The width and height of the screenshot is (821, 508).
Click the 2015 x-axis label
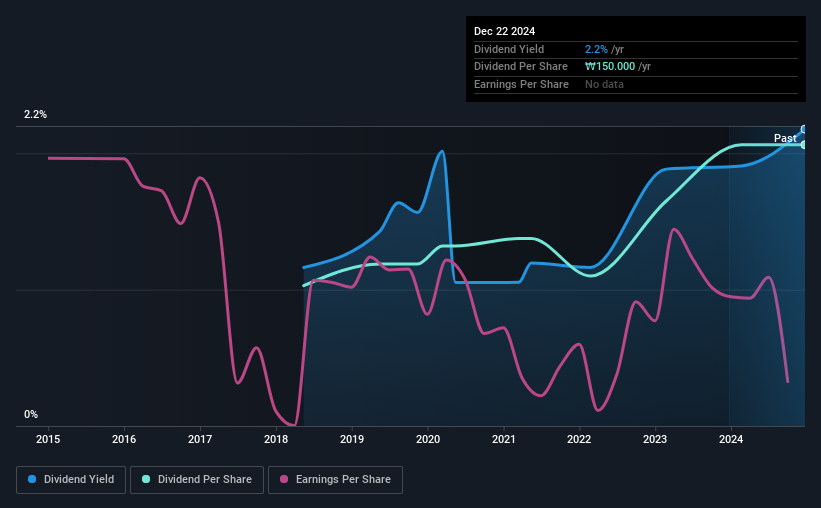pos(48,439)
